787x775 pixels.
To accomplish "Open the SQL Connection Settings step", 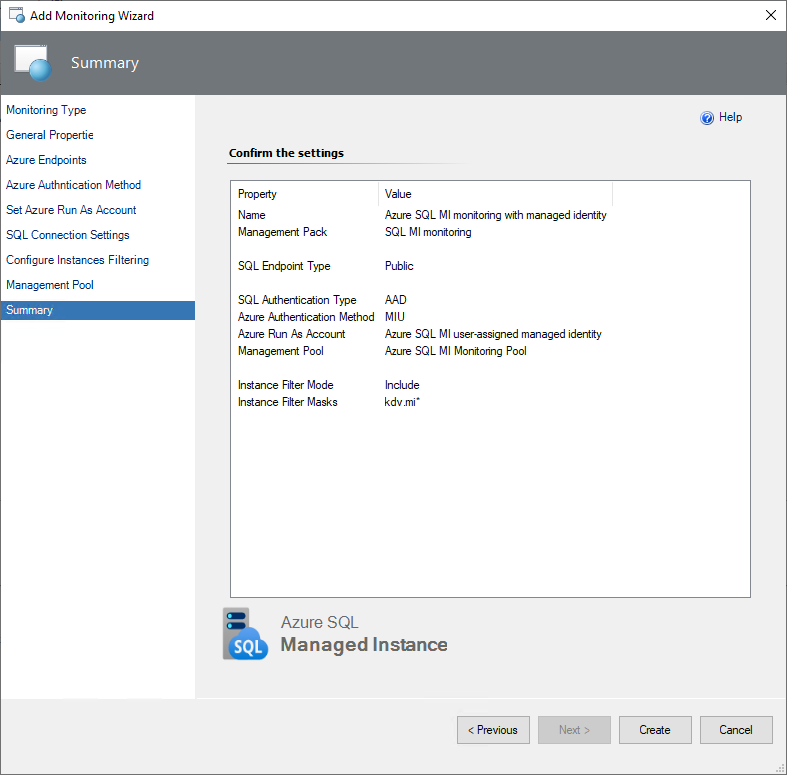I will click(68, 235).
